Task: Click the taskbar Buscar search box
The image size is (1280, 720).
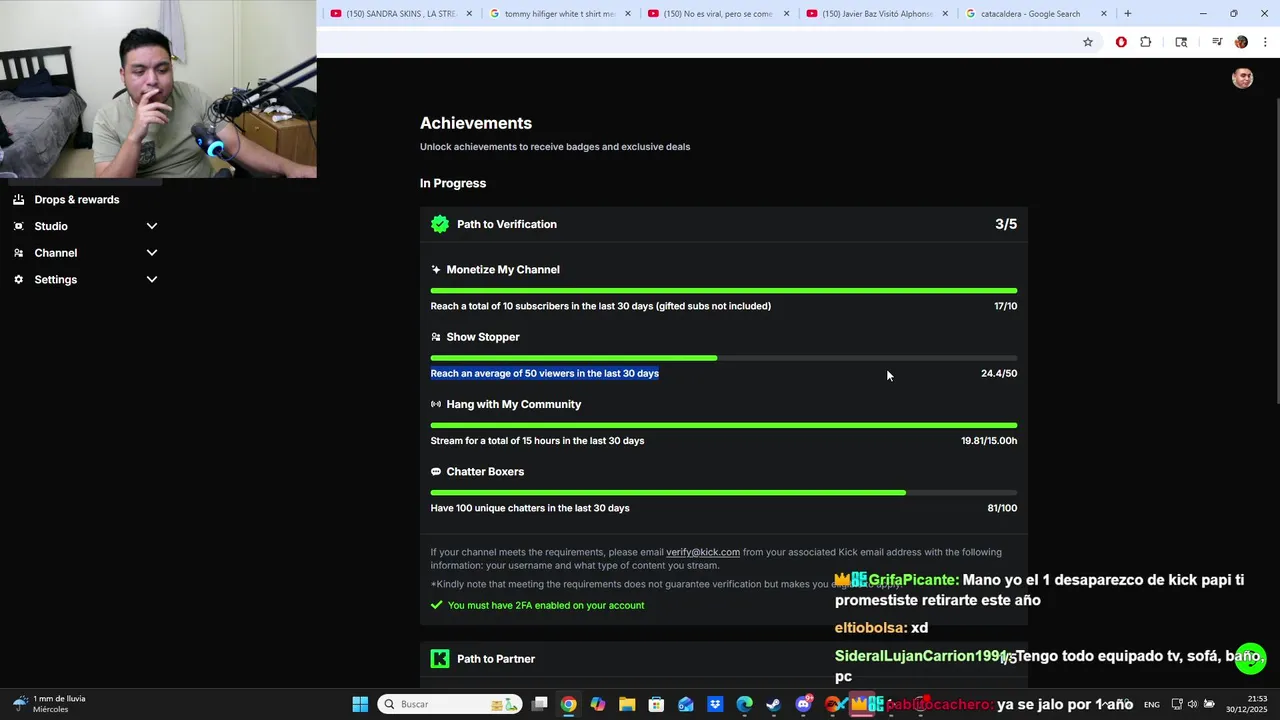Action: click(450, 704)
